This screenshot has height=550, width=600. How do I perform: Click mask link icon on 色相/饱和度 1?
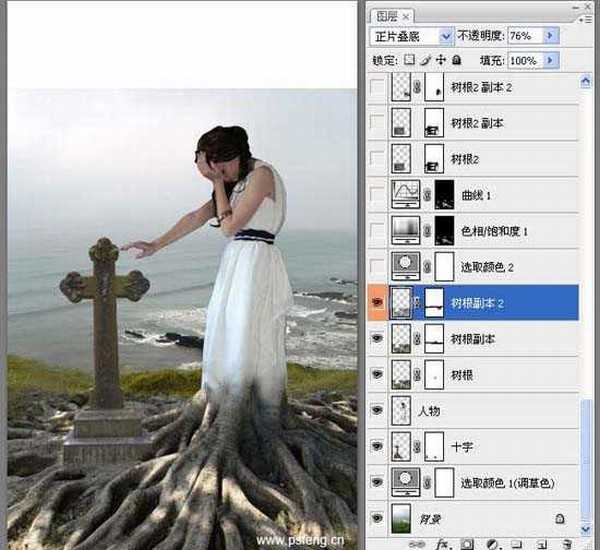click(427, 231)
